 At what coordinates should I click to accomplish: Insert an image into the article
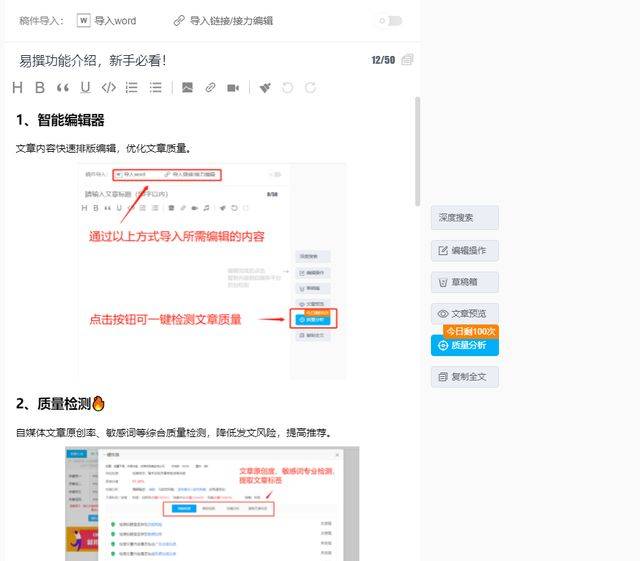click(x=187, y=88)
